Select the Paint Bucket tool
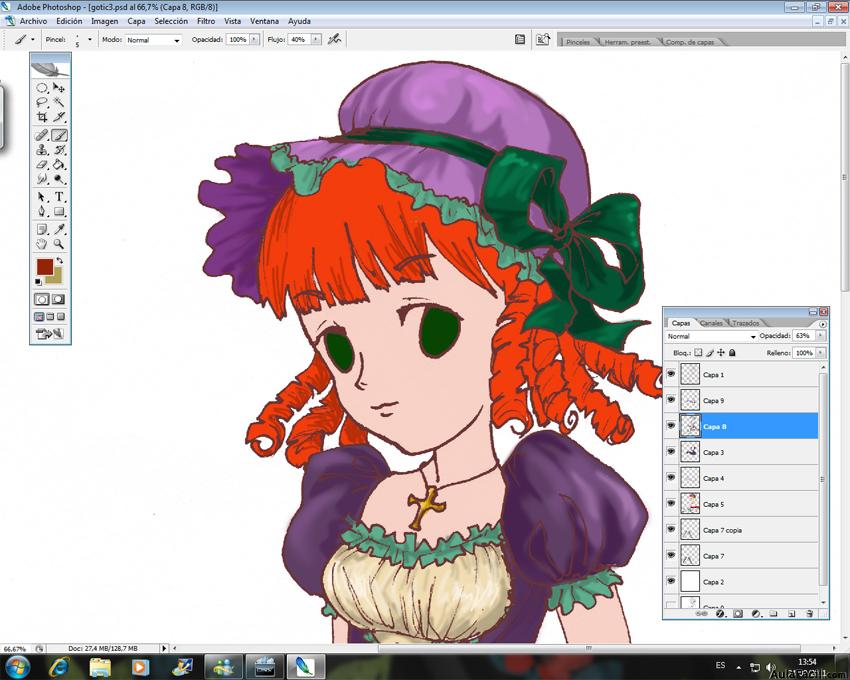Image resolution: width=850 pixels, height=680 pixels. [59, 164]
